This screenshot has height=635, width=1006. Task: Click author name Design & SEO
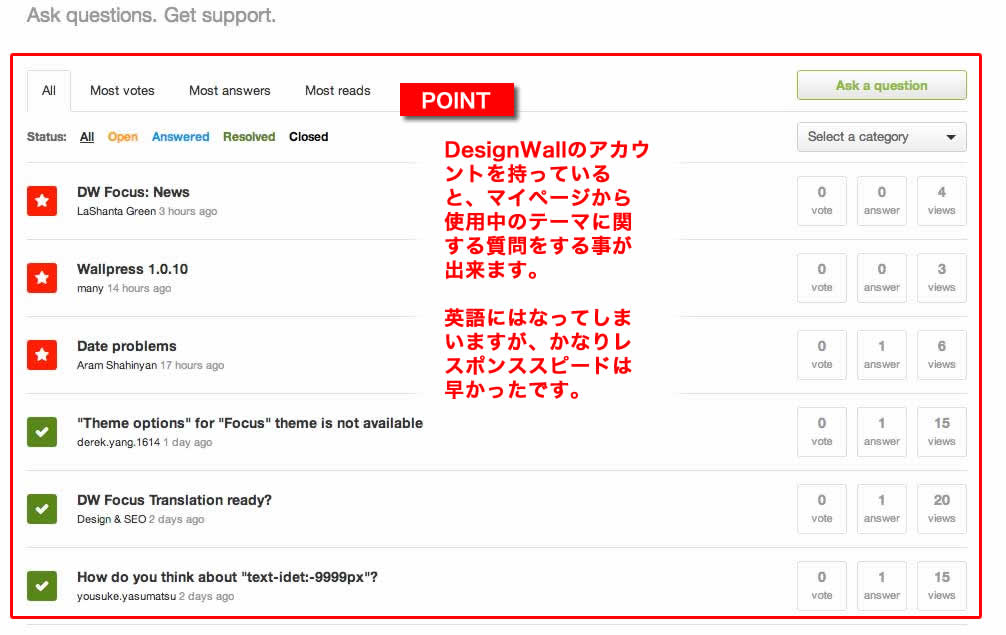point(112,520)
